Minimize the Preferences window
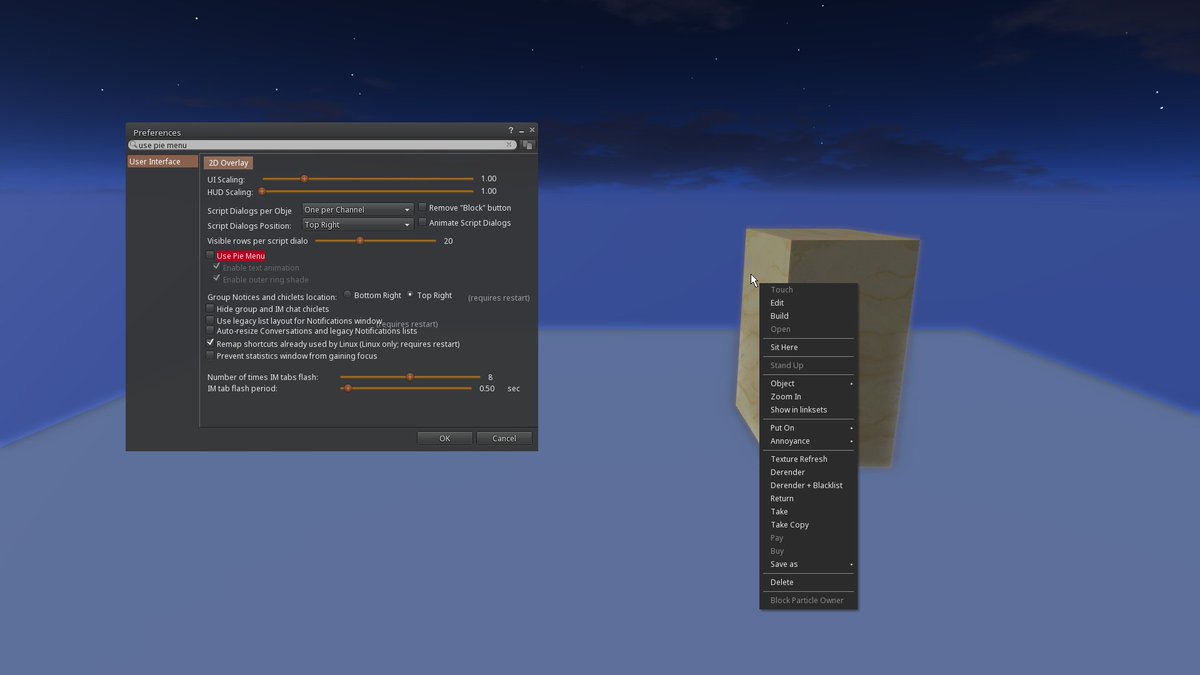 click(521, 131)
